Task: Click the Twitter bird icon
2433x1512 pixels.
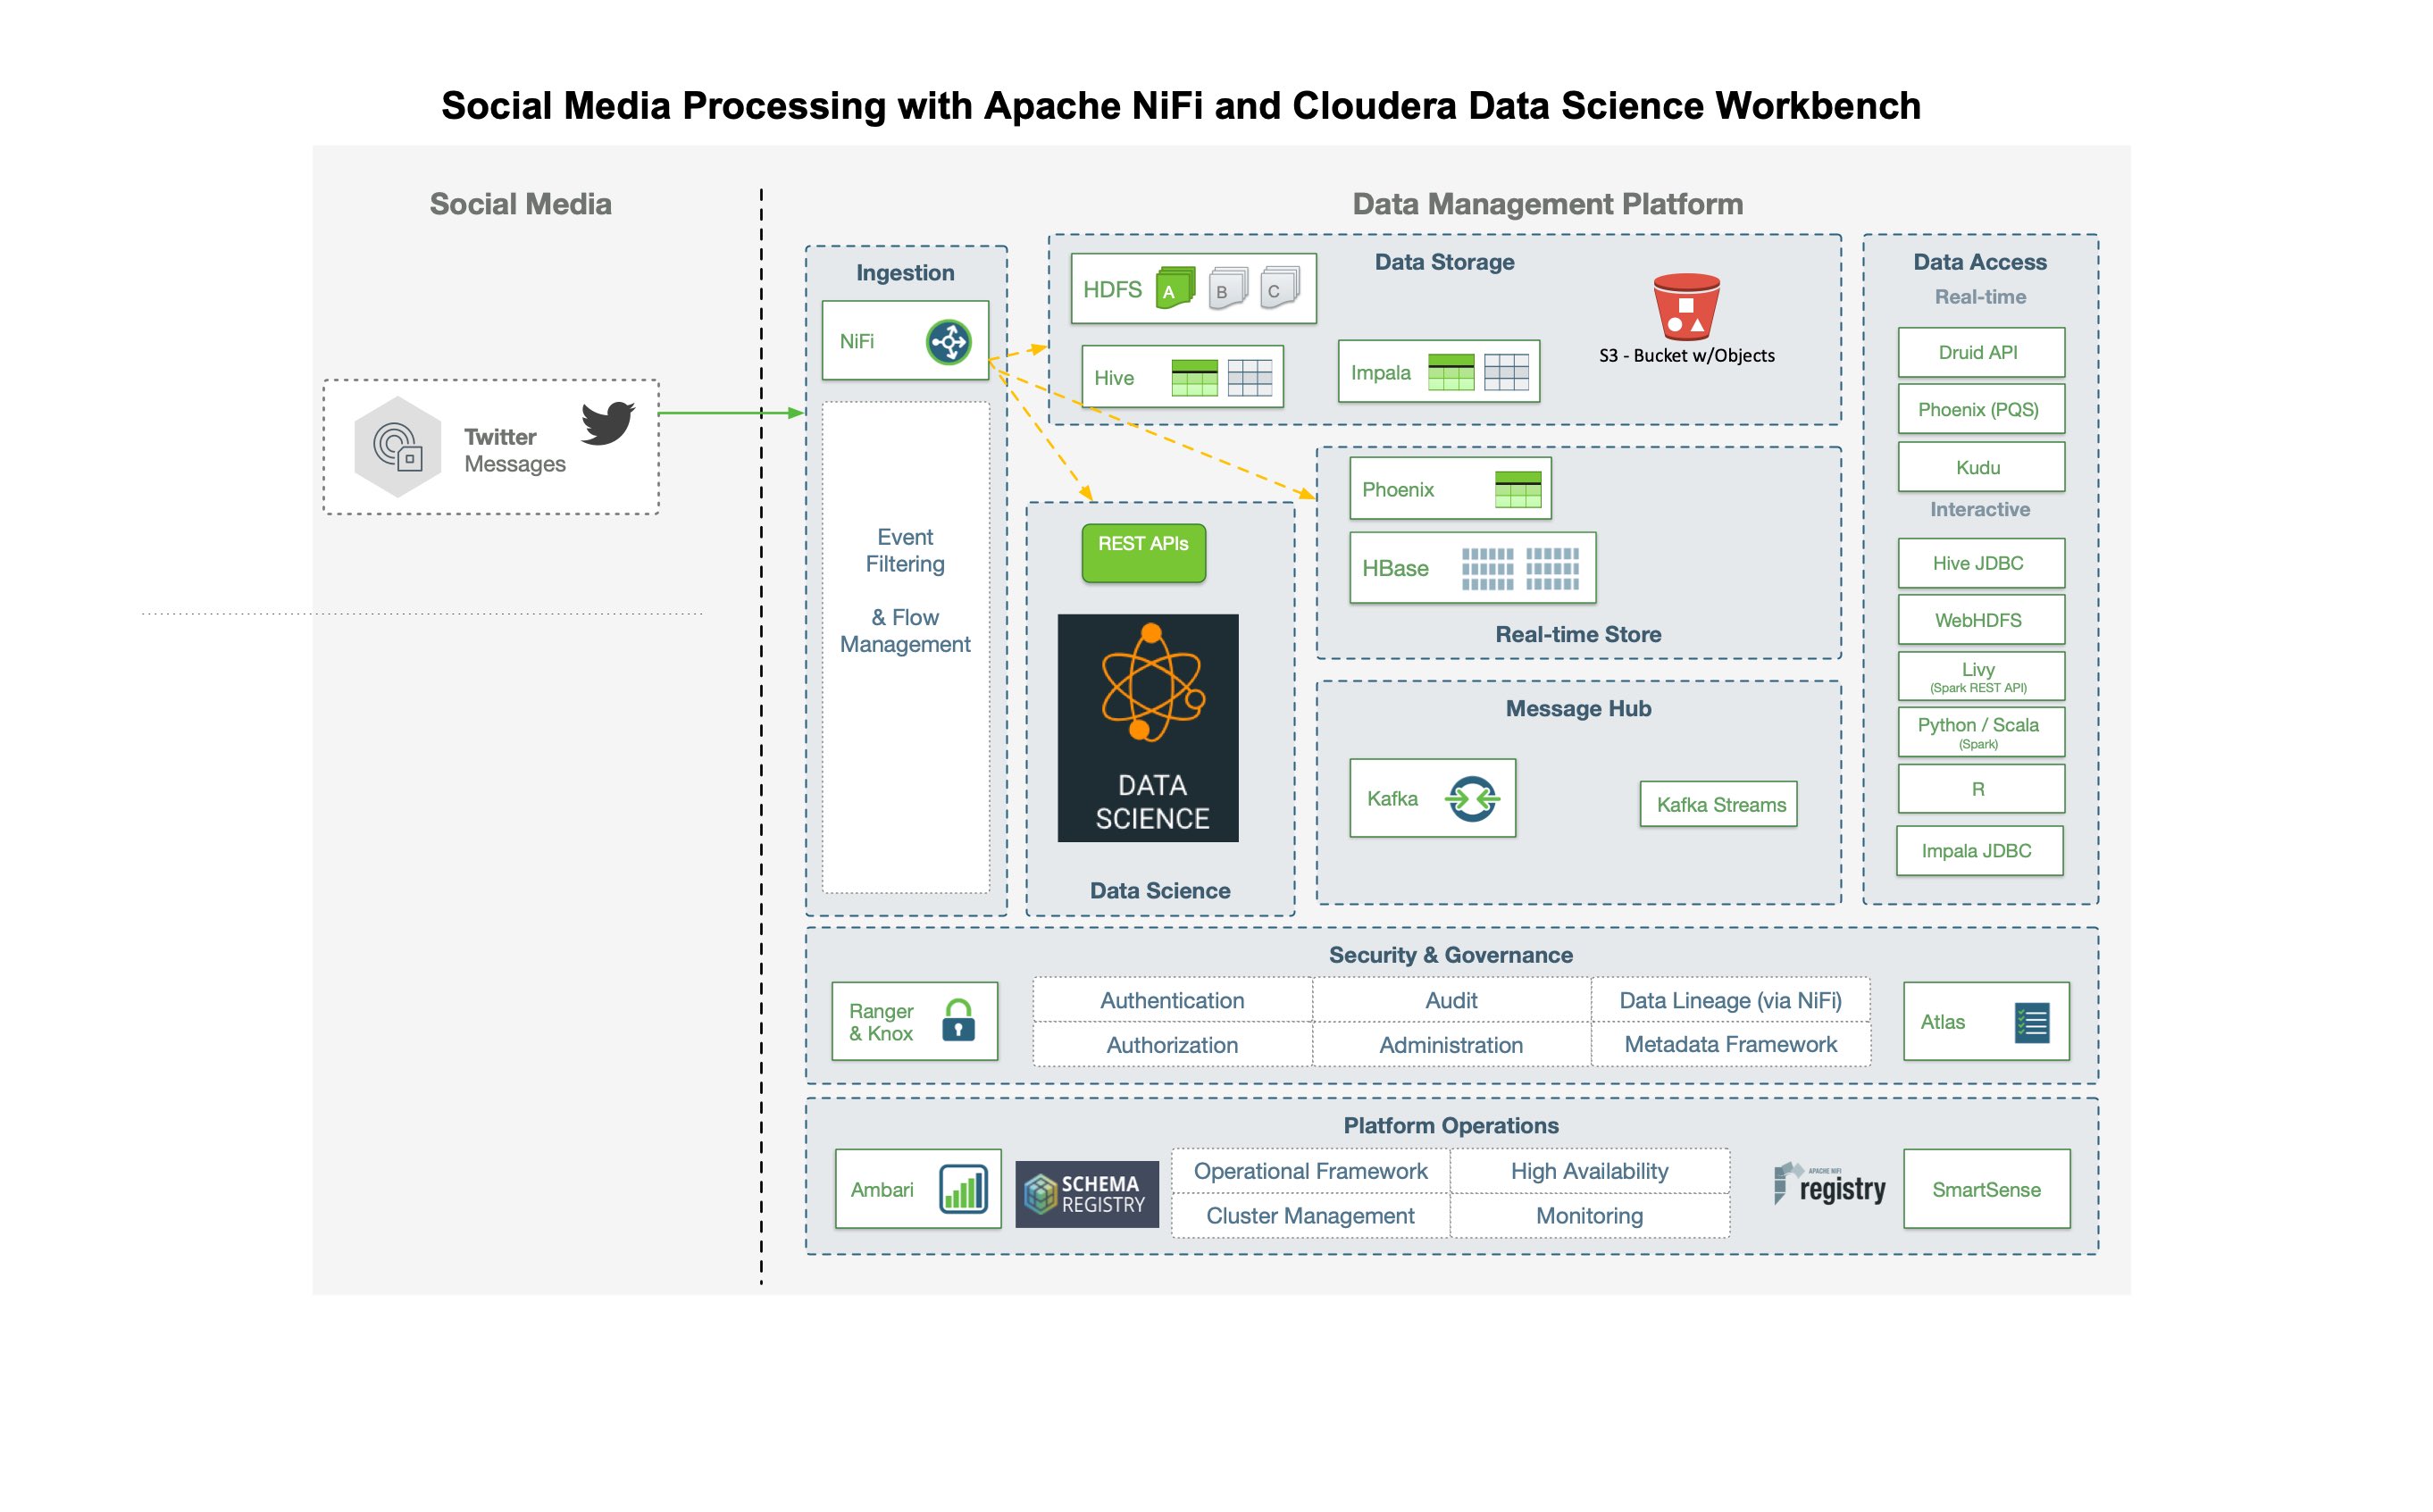Action: pos(608,422)
